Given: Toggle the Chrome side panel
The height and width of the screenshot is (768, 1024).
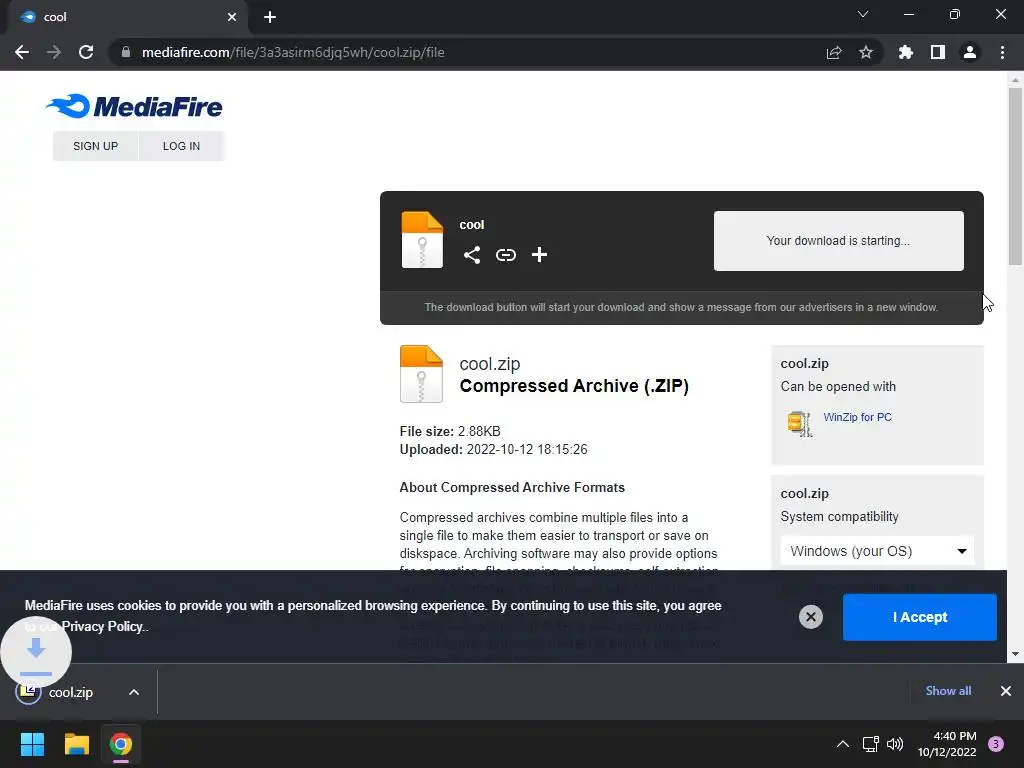Looking at the screenshot, I should pyautogui.click(x=938, y=52).
